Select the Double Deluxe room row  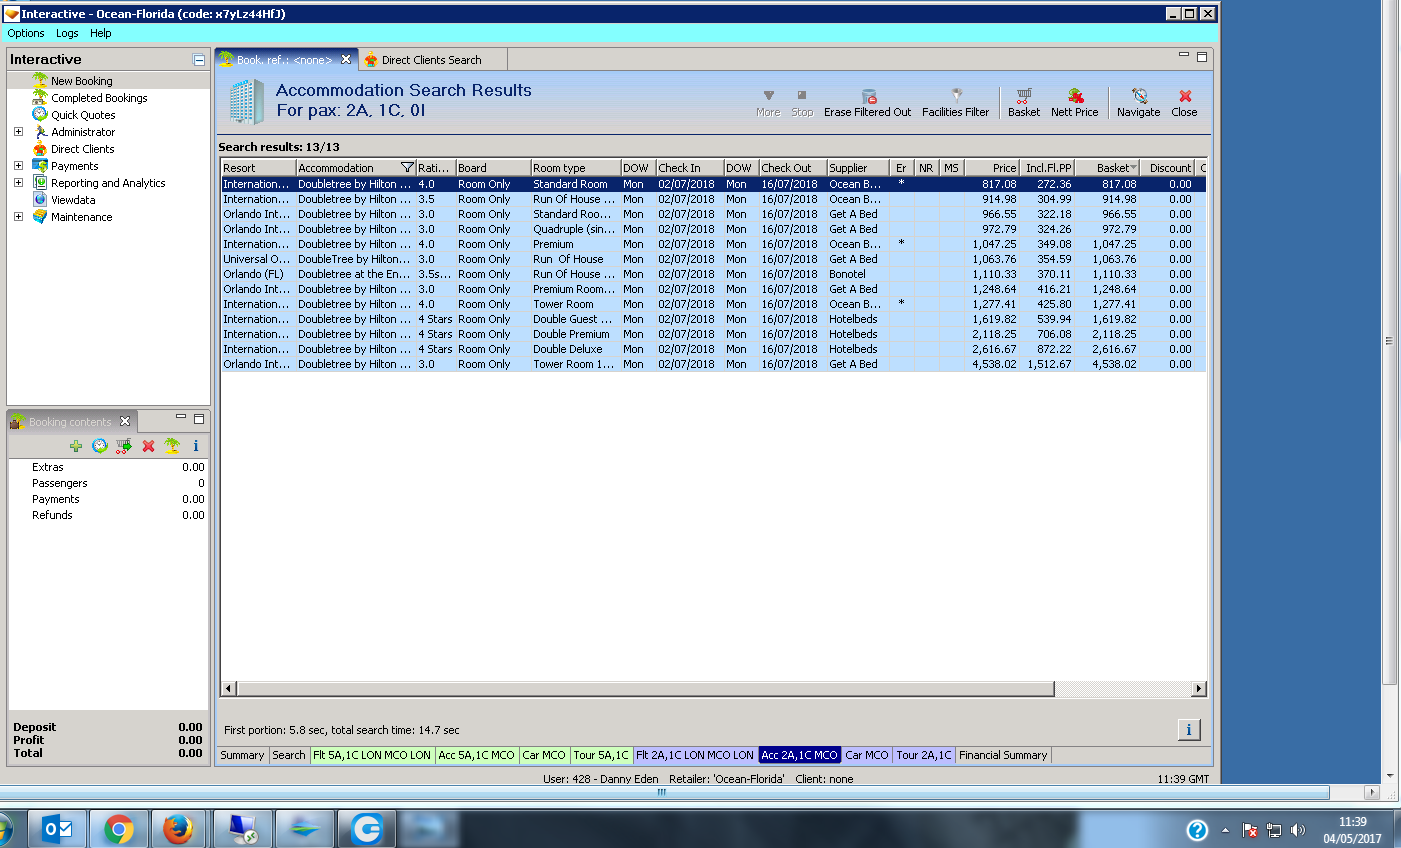[713, 349]
